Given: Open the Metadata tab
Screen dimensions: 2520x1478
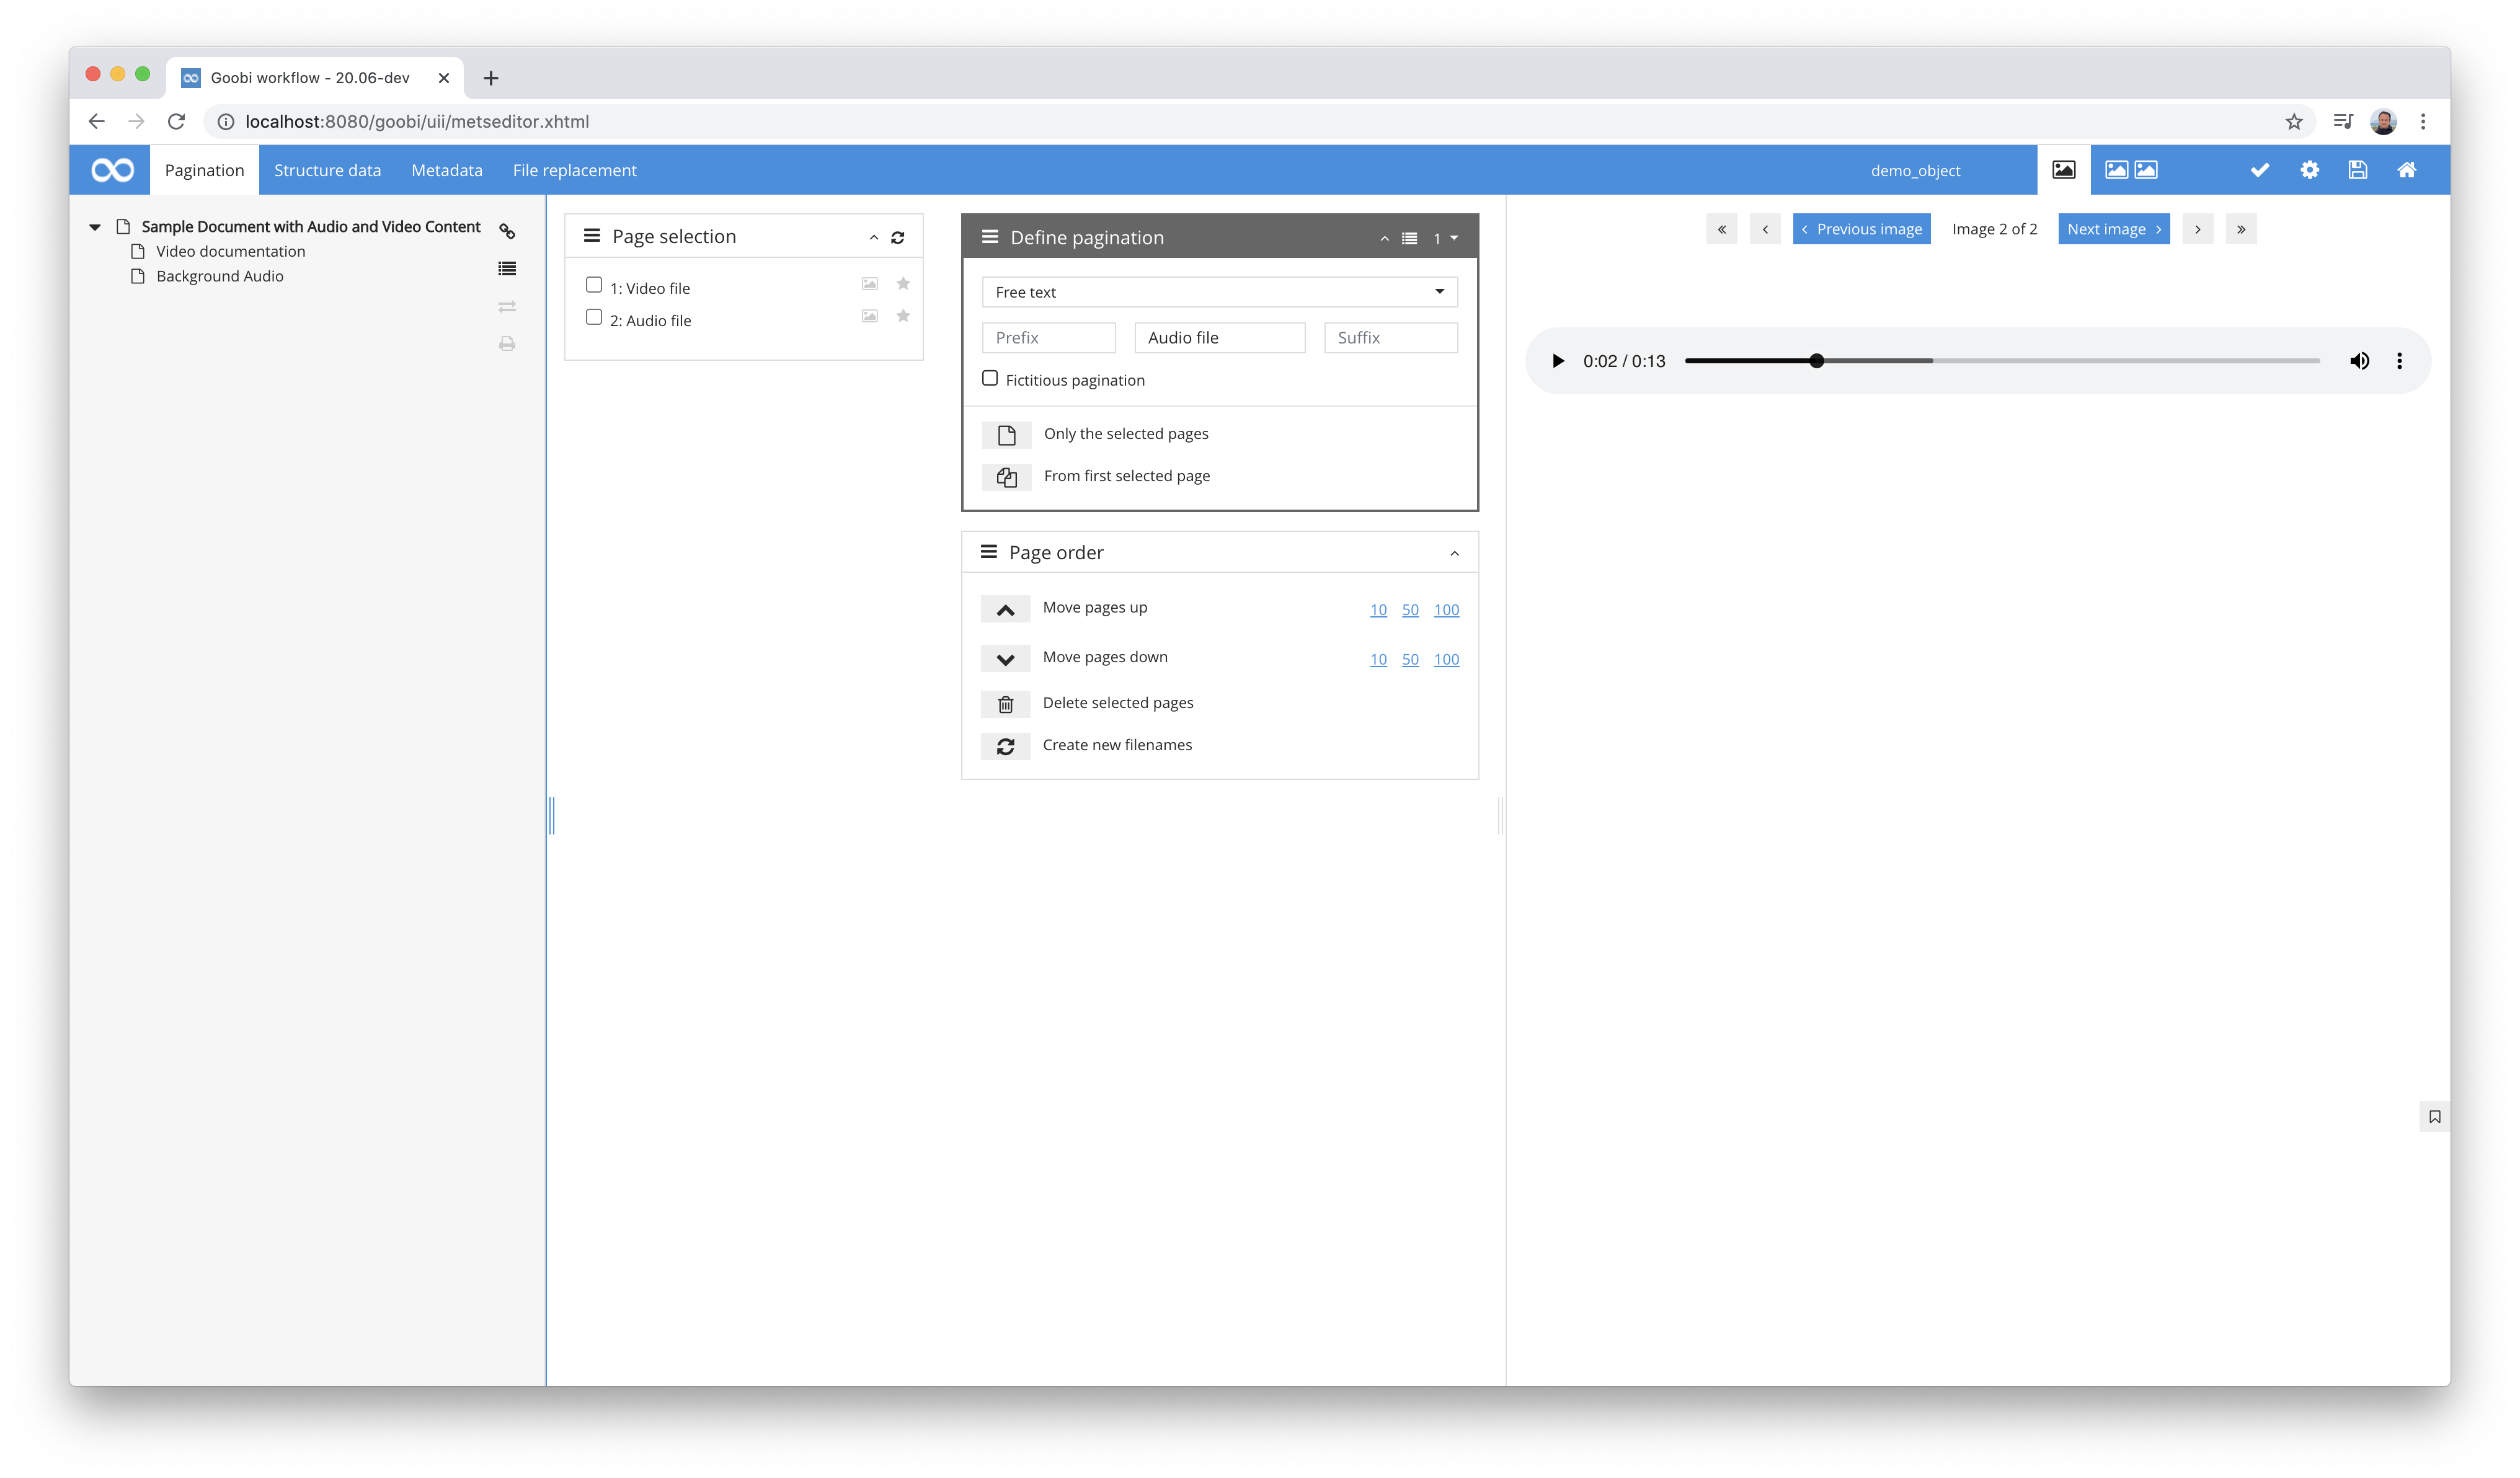Looking at the screenshot, I should (446, 170).
